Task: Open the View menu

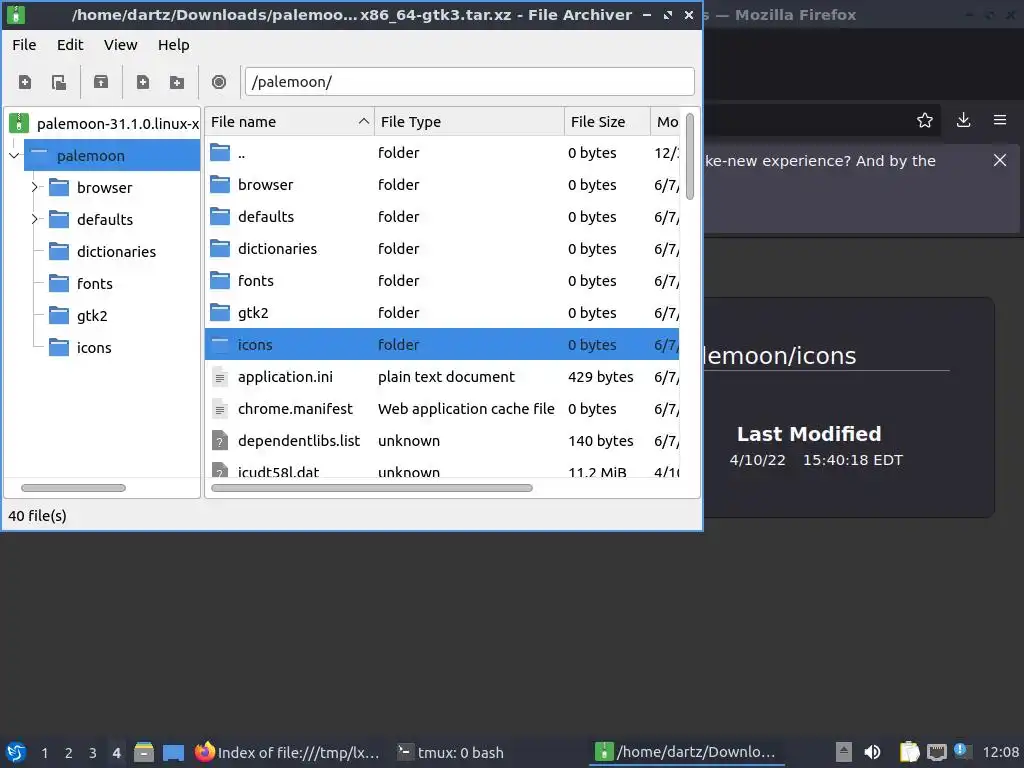Action: point(120,45)
